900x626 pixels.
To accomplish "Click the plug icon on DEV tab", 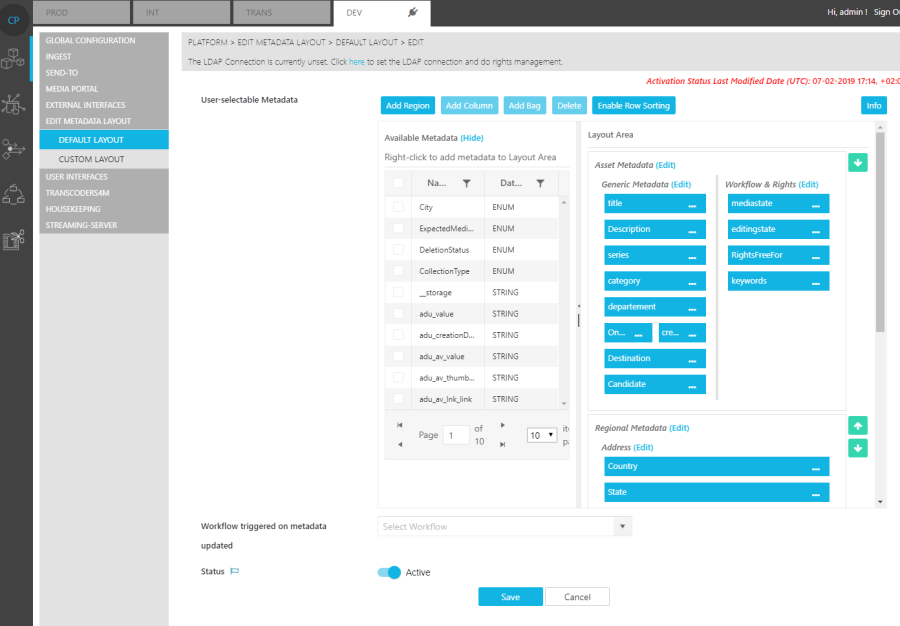I will 412,12.
